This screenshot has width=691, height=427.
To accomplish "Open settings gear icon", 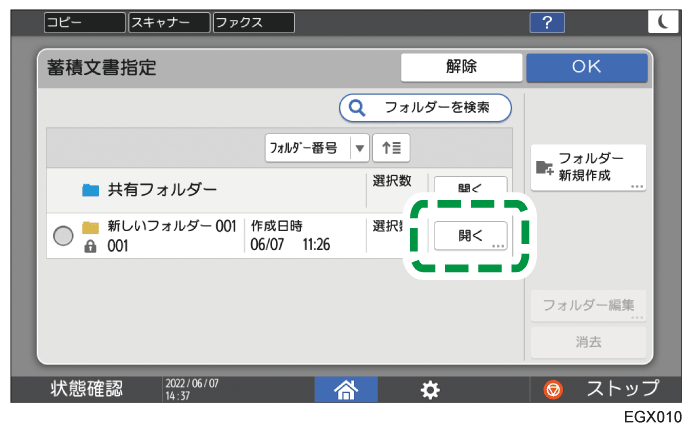I will click(x=430, y=390).
